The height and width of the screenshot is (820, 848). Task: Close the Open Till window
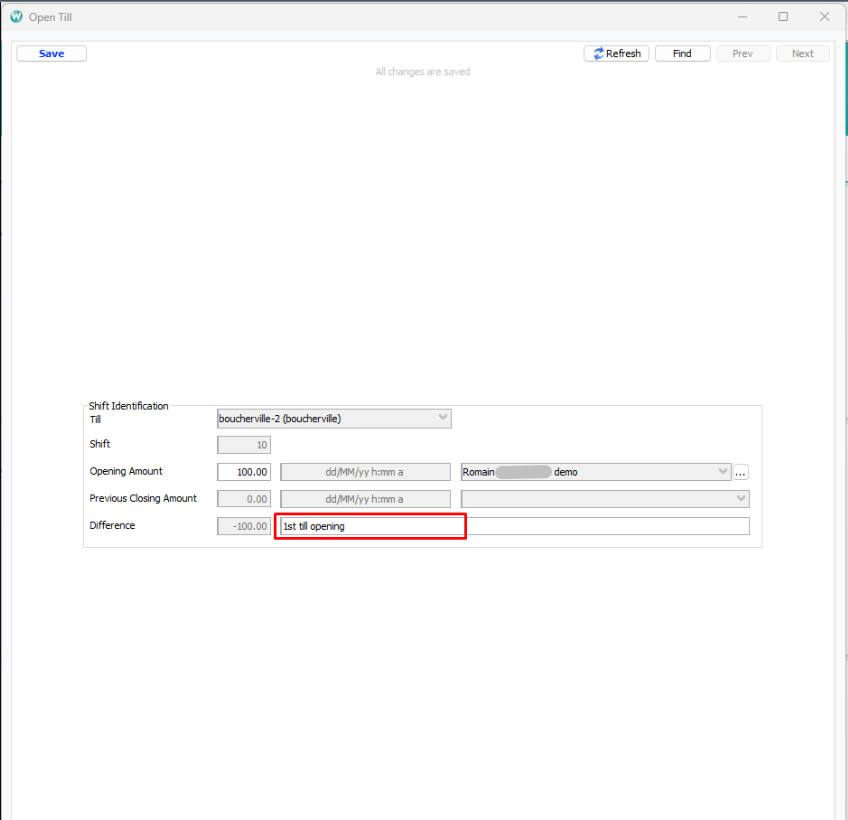coord(824,17)
